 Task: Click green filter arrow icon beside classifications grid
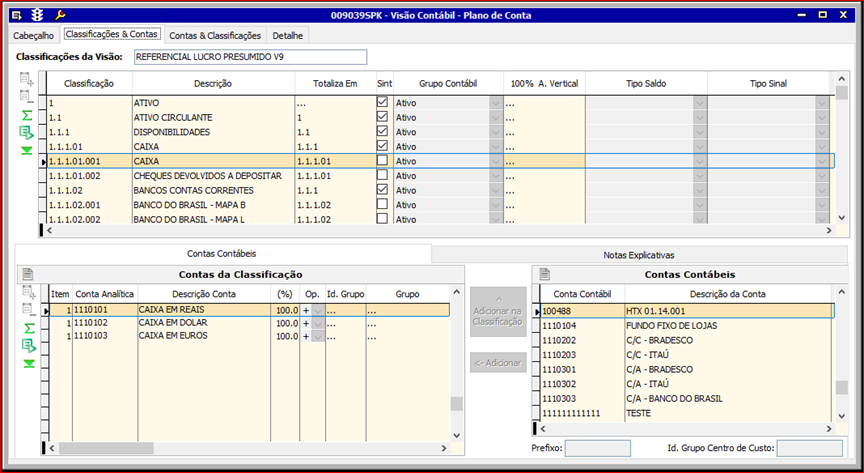click(27, 151)
